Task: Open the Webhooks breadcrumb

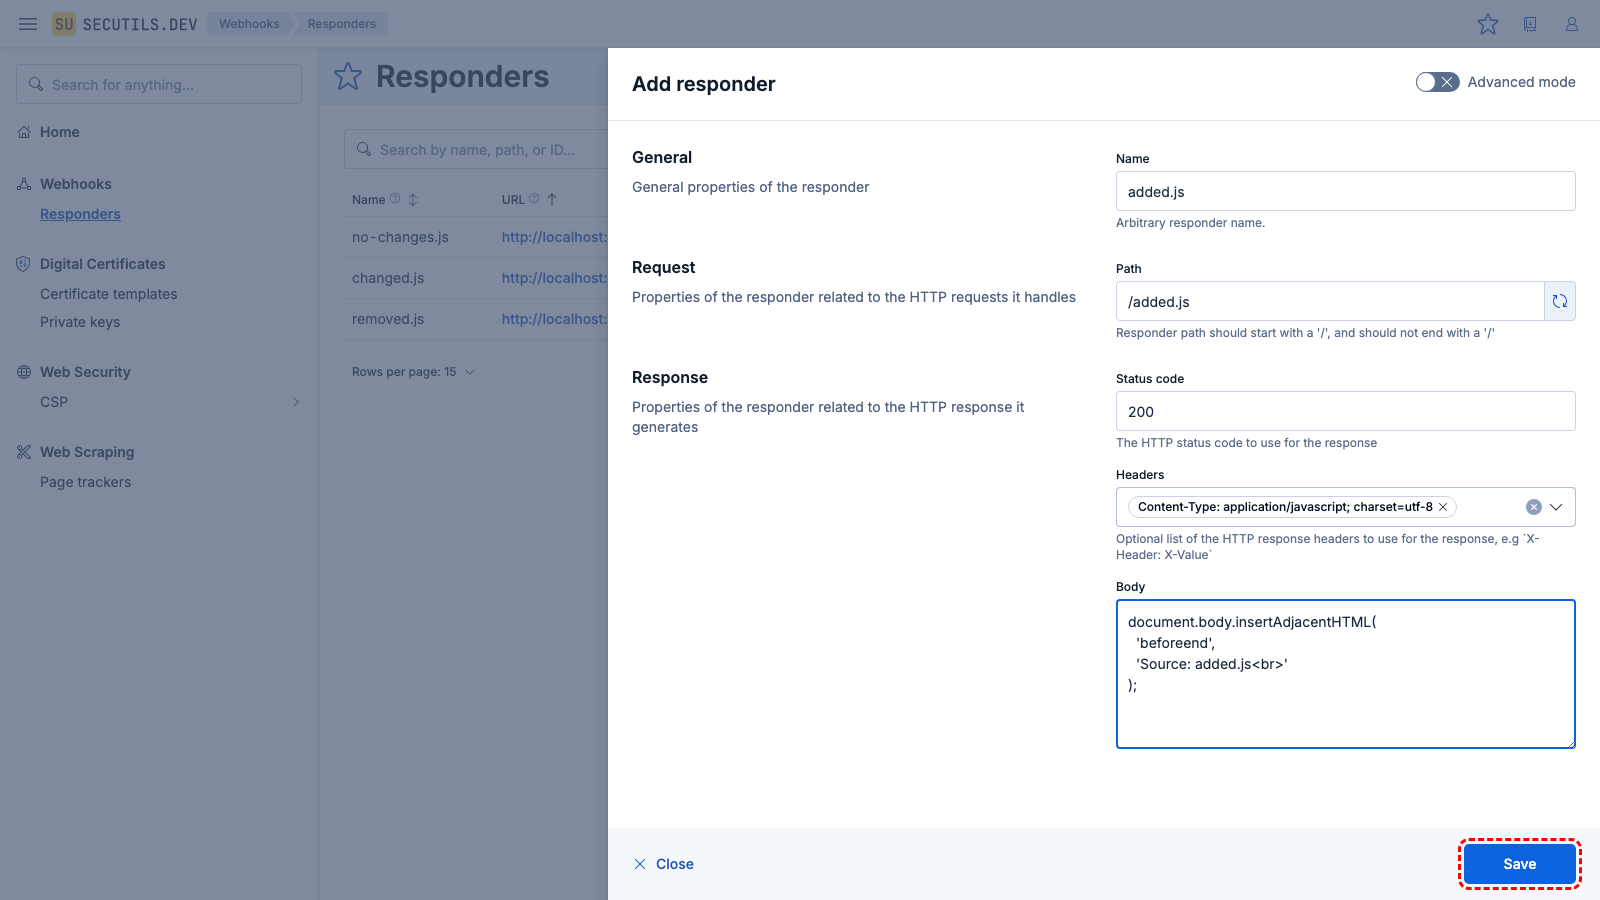Action: tap(249, 24)
